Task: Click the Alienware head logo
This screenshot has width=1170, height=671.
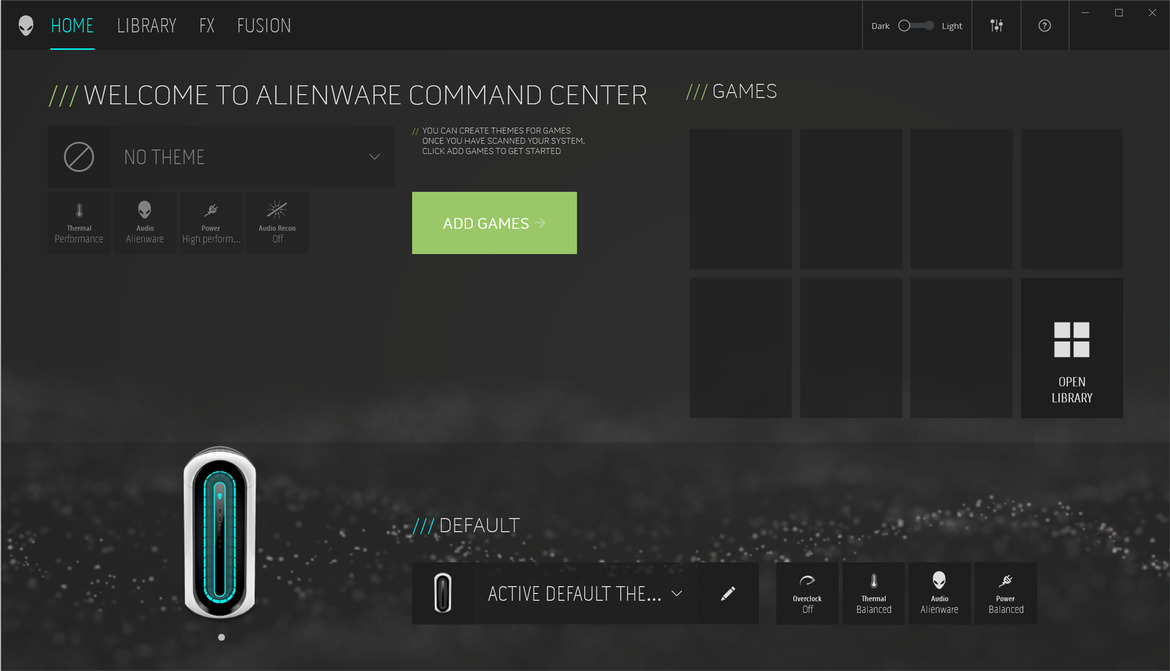Action: pyautogui.click(x=26, y=25)
